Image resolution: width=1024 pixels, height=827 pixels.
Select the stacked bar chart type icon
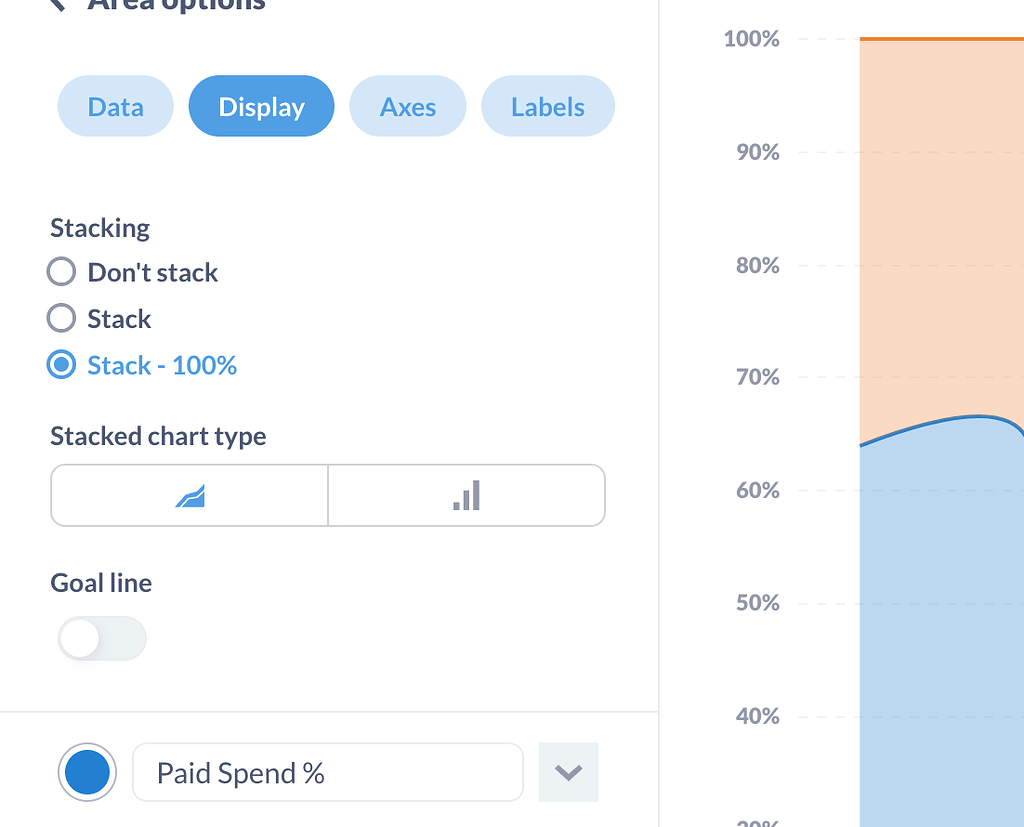[x=466, y=494]
